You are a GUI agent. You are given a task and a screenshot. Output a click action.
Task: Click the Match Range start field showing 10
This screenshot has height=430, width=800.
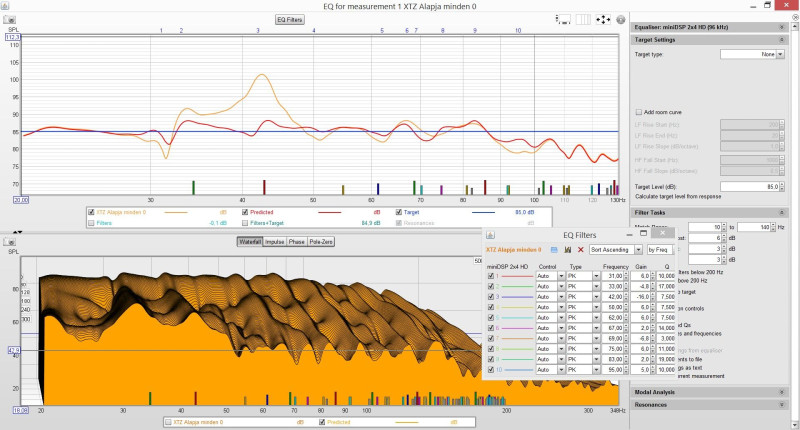pyautogui.click(x=705, y=227)
